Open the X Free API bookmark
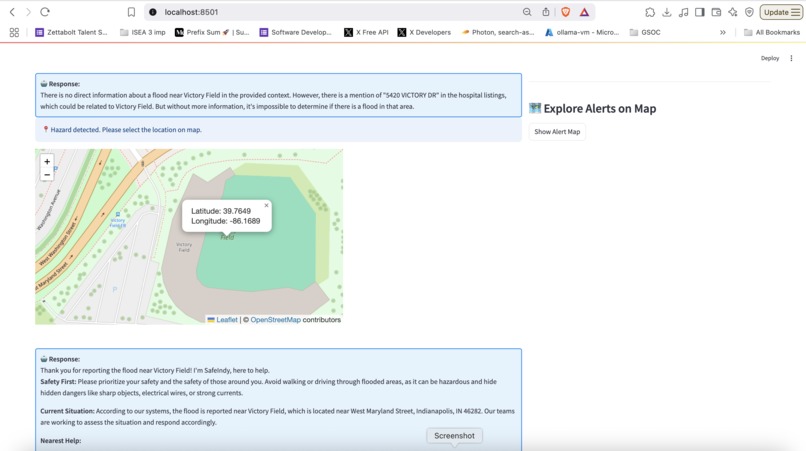The image size is (806, 451). click(367, 32)
